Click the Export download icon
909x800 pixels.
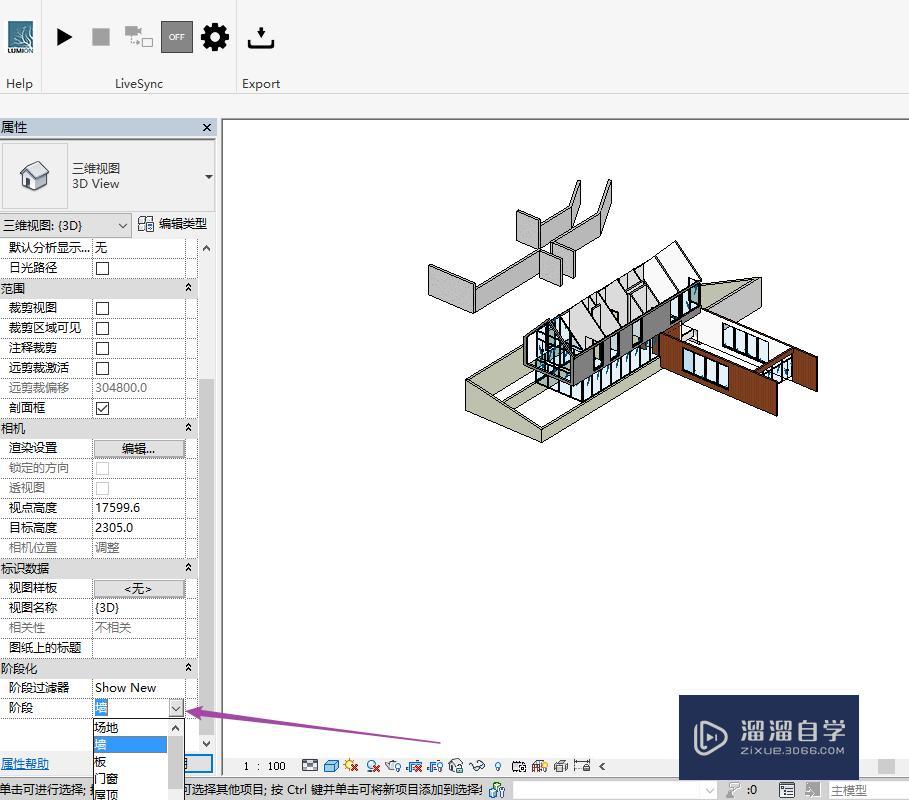point(261,38)
